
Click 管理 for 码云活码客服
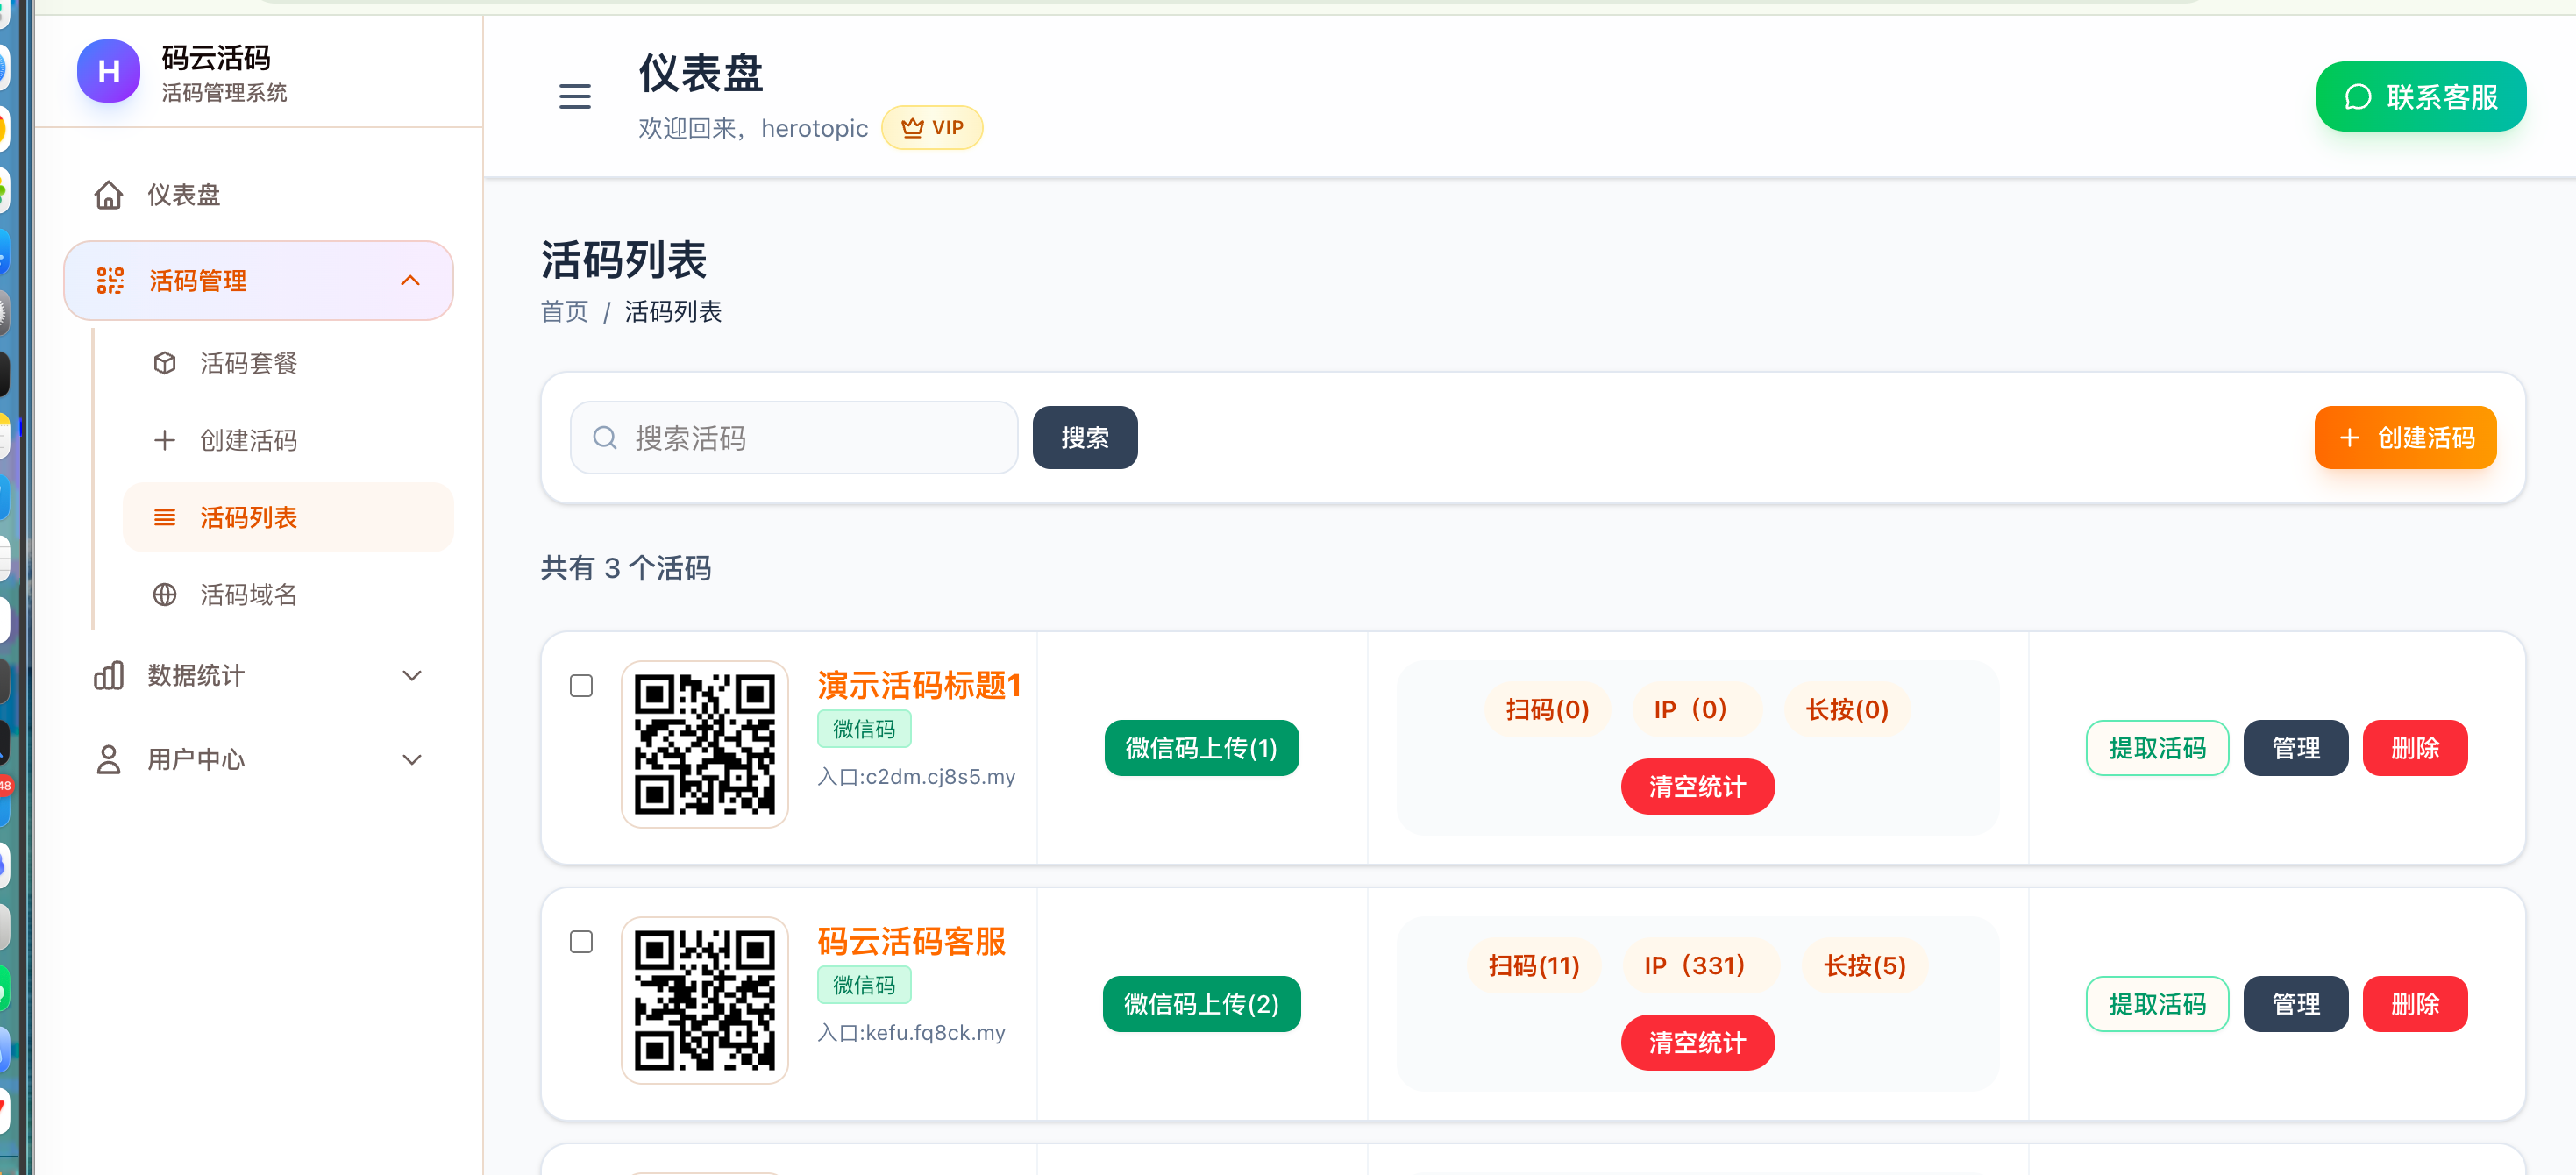2295,1004
